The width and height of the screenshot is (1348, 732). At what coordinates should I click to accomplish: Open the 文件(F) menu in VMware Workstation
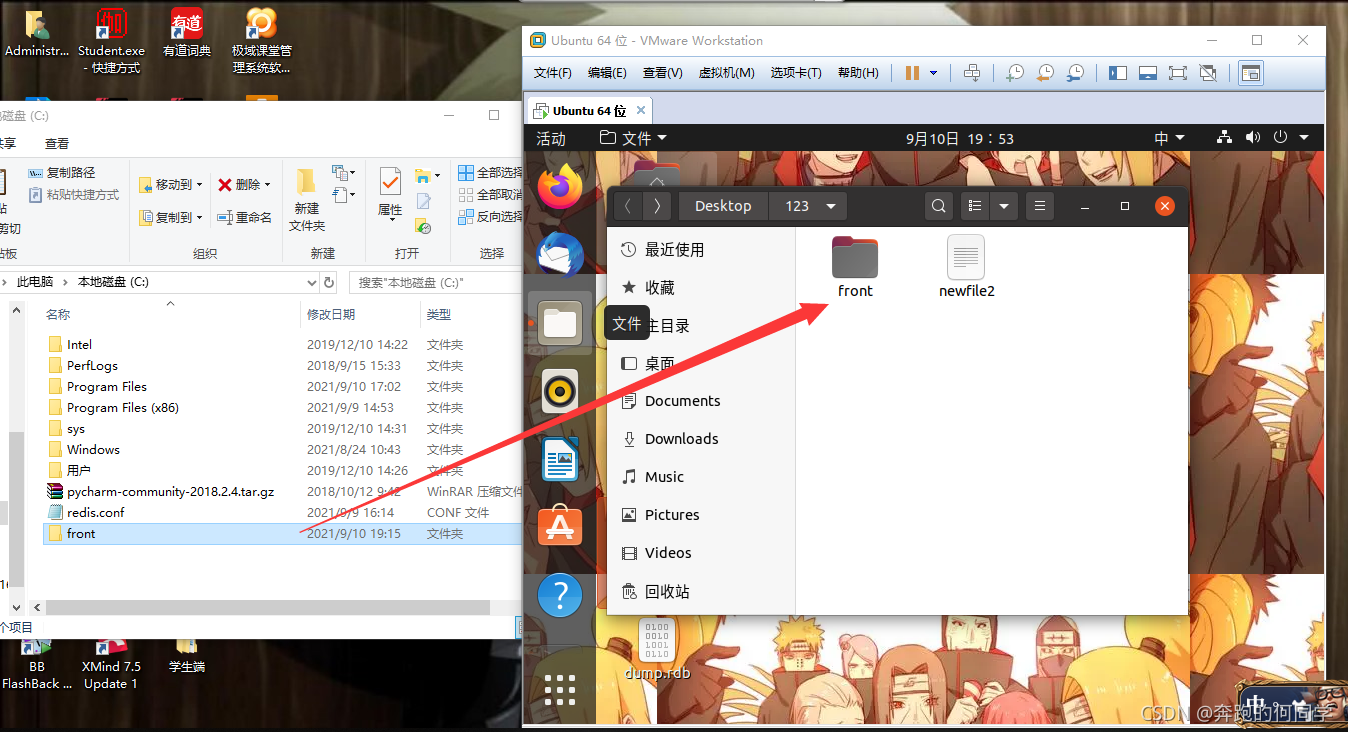(553, 73)
